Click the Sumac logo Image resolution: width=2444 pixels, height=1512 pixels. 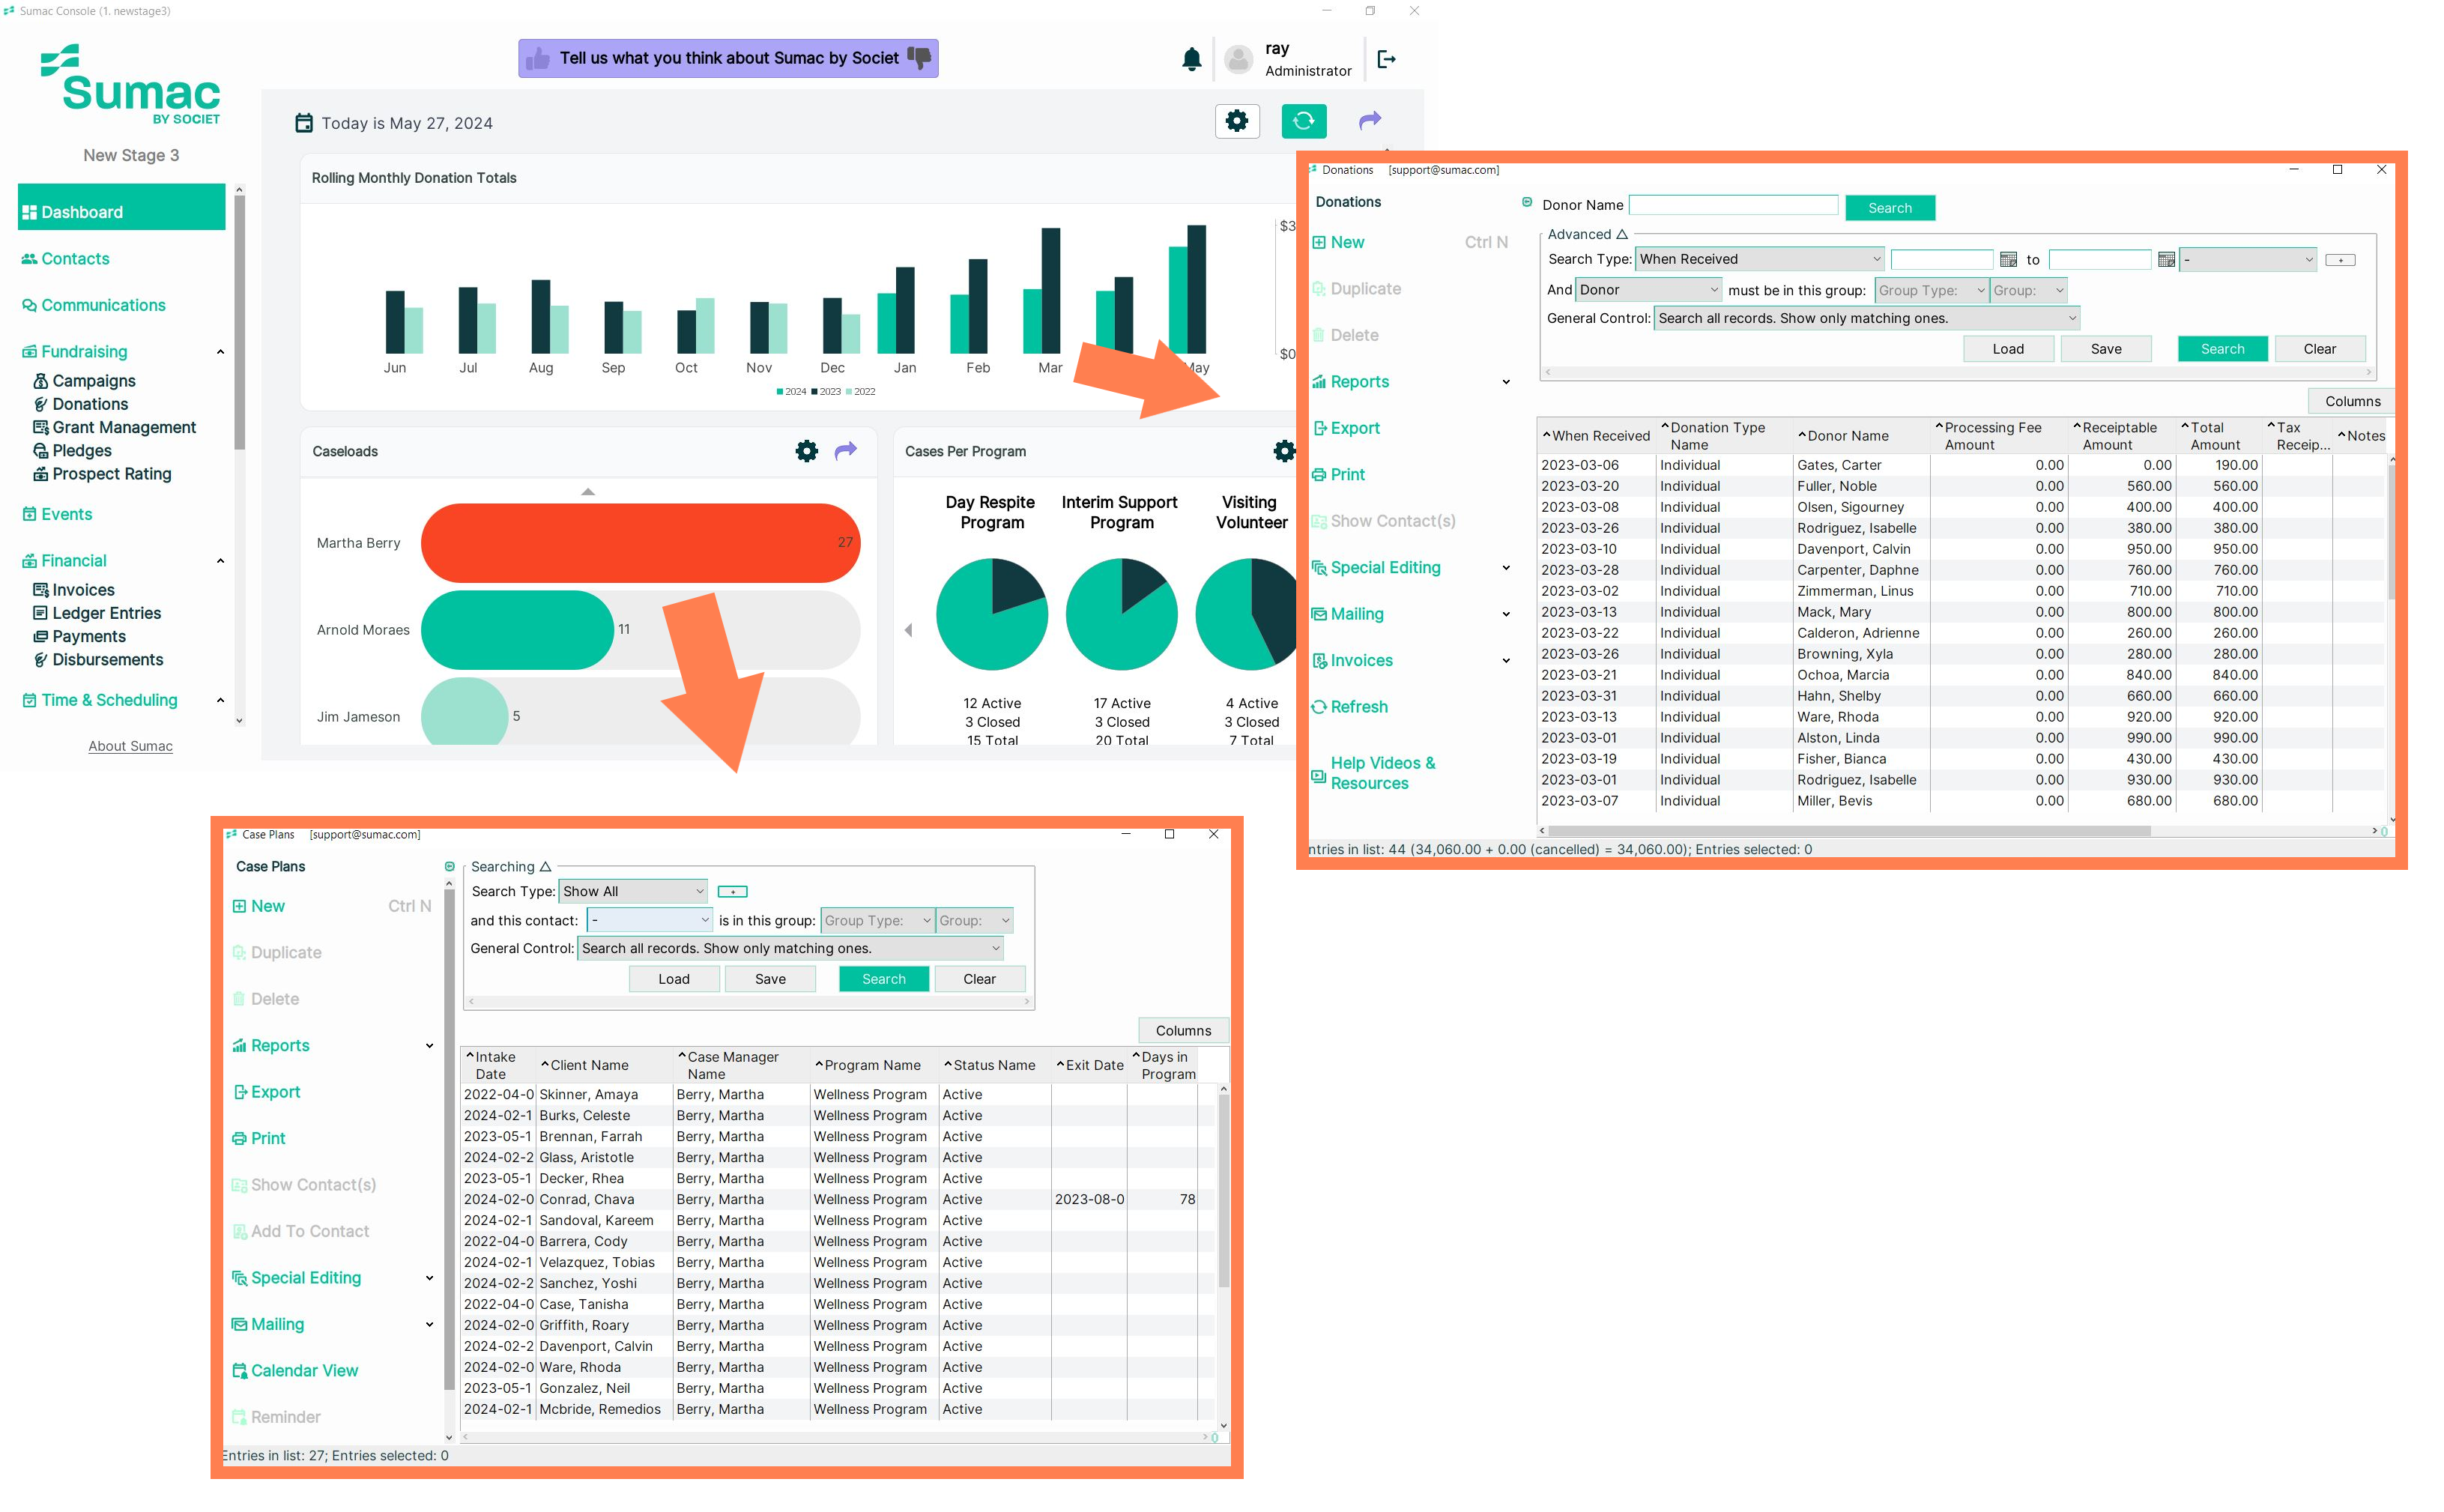(x=130, y=85)
